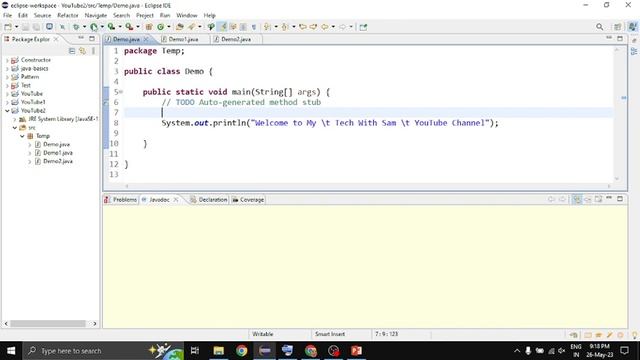Expand the Constructor project node
Image resolution: width=640 pixels, height=360 pixels.
7,60
